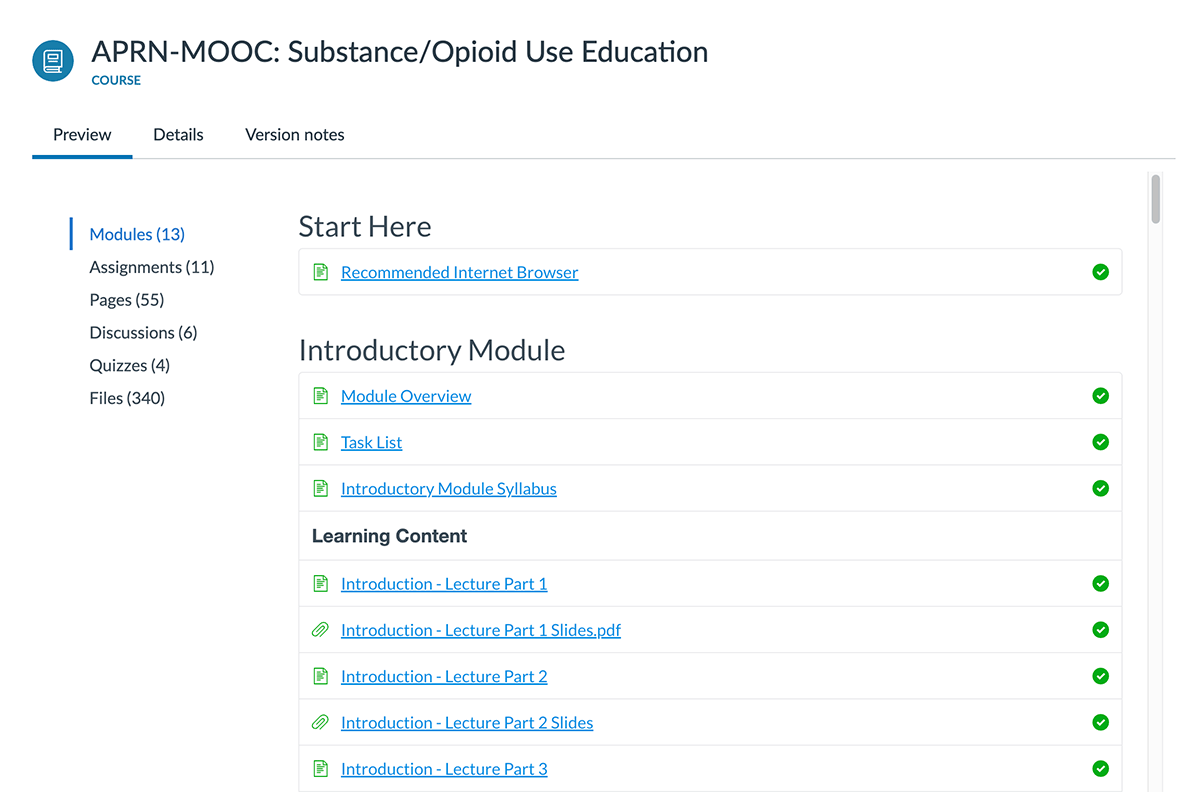Image resolution: width=1200 pixels, height=792 pixels.
Task: Click the paperclip icon for Lecture Part 1 Slides.pdf
Action: [x=320, y=629]
